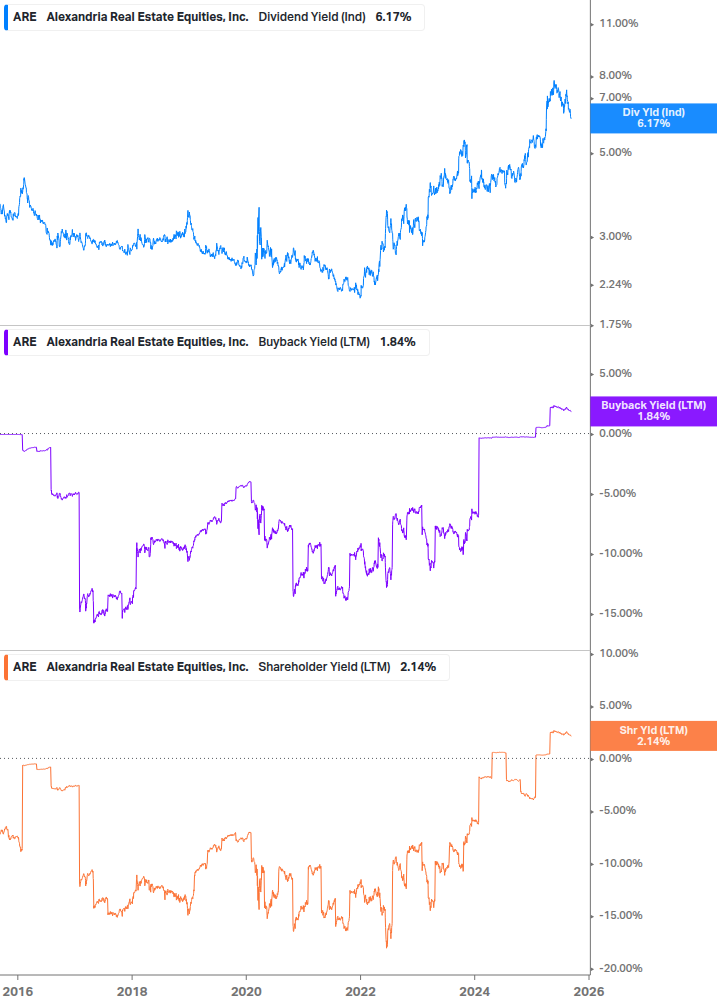Viewport: 717px width, 1005px height.
Task: Click the 7.00% tick on the dividend yield axis
Action: [615, 97]
